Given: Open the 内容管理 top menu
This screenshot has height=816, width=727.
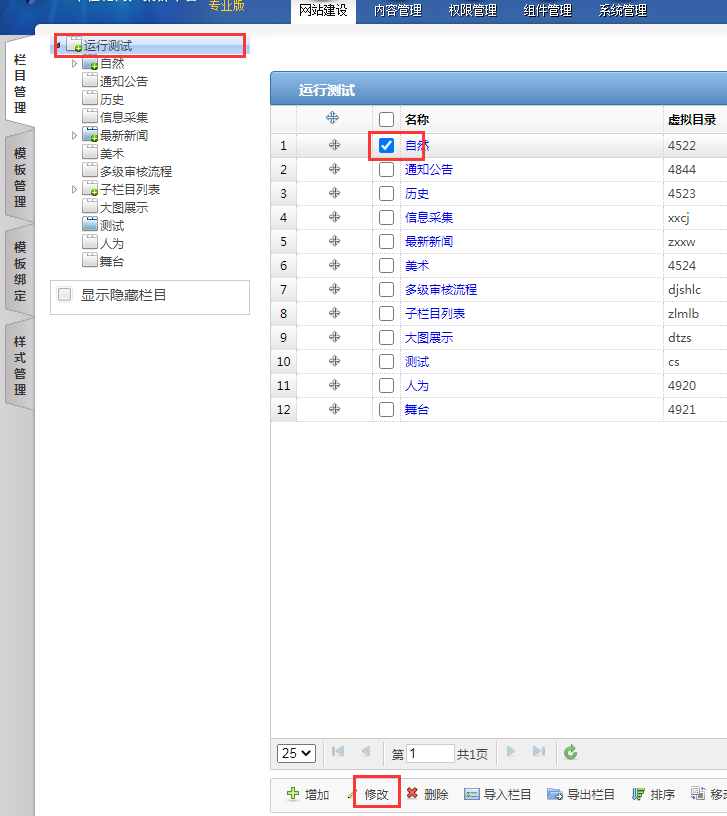Looking at the screenshot, I should click(x=397, y=11).
